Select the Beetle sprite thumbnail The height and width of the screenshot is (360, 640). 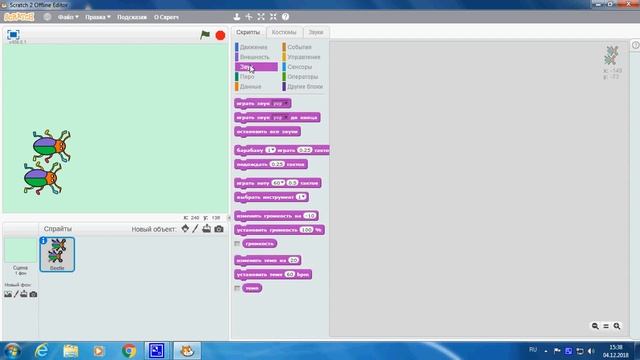pyautogui.click(x=57, y=254)
